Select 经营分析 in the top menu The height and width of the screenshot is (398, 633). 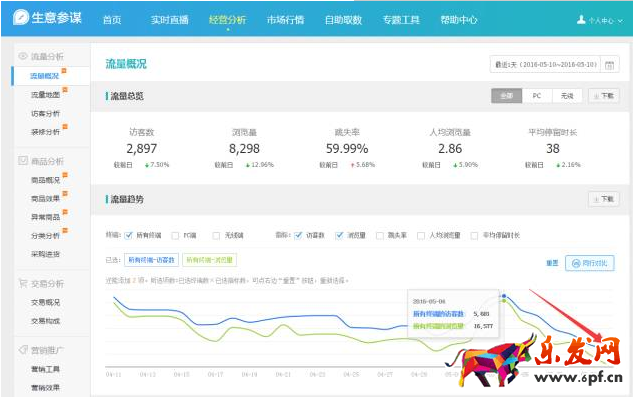tap(227, 20)
